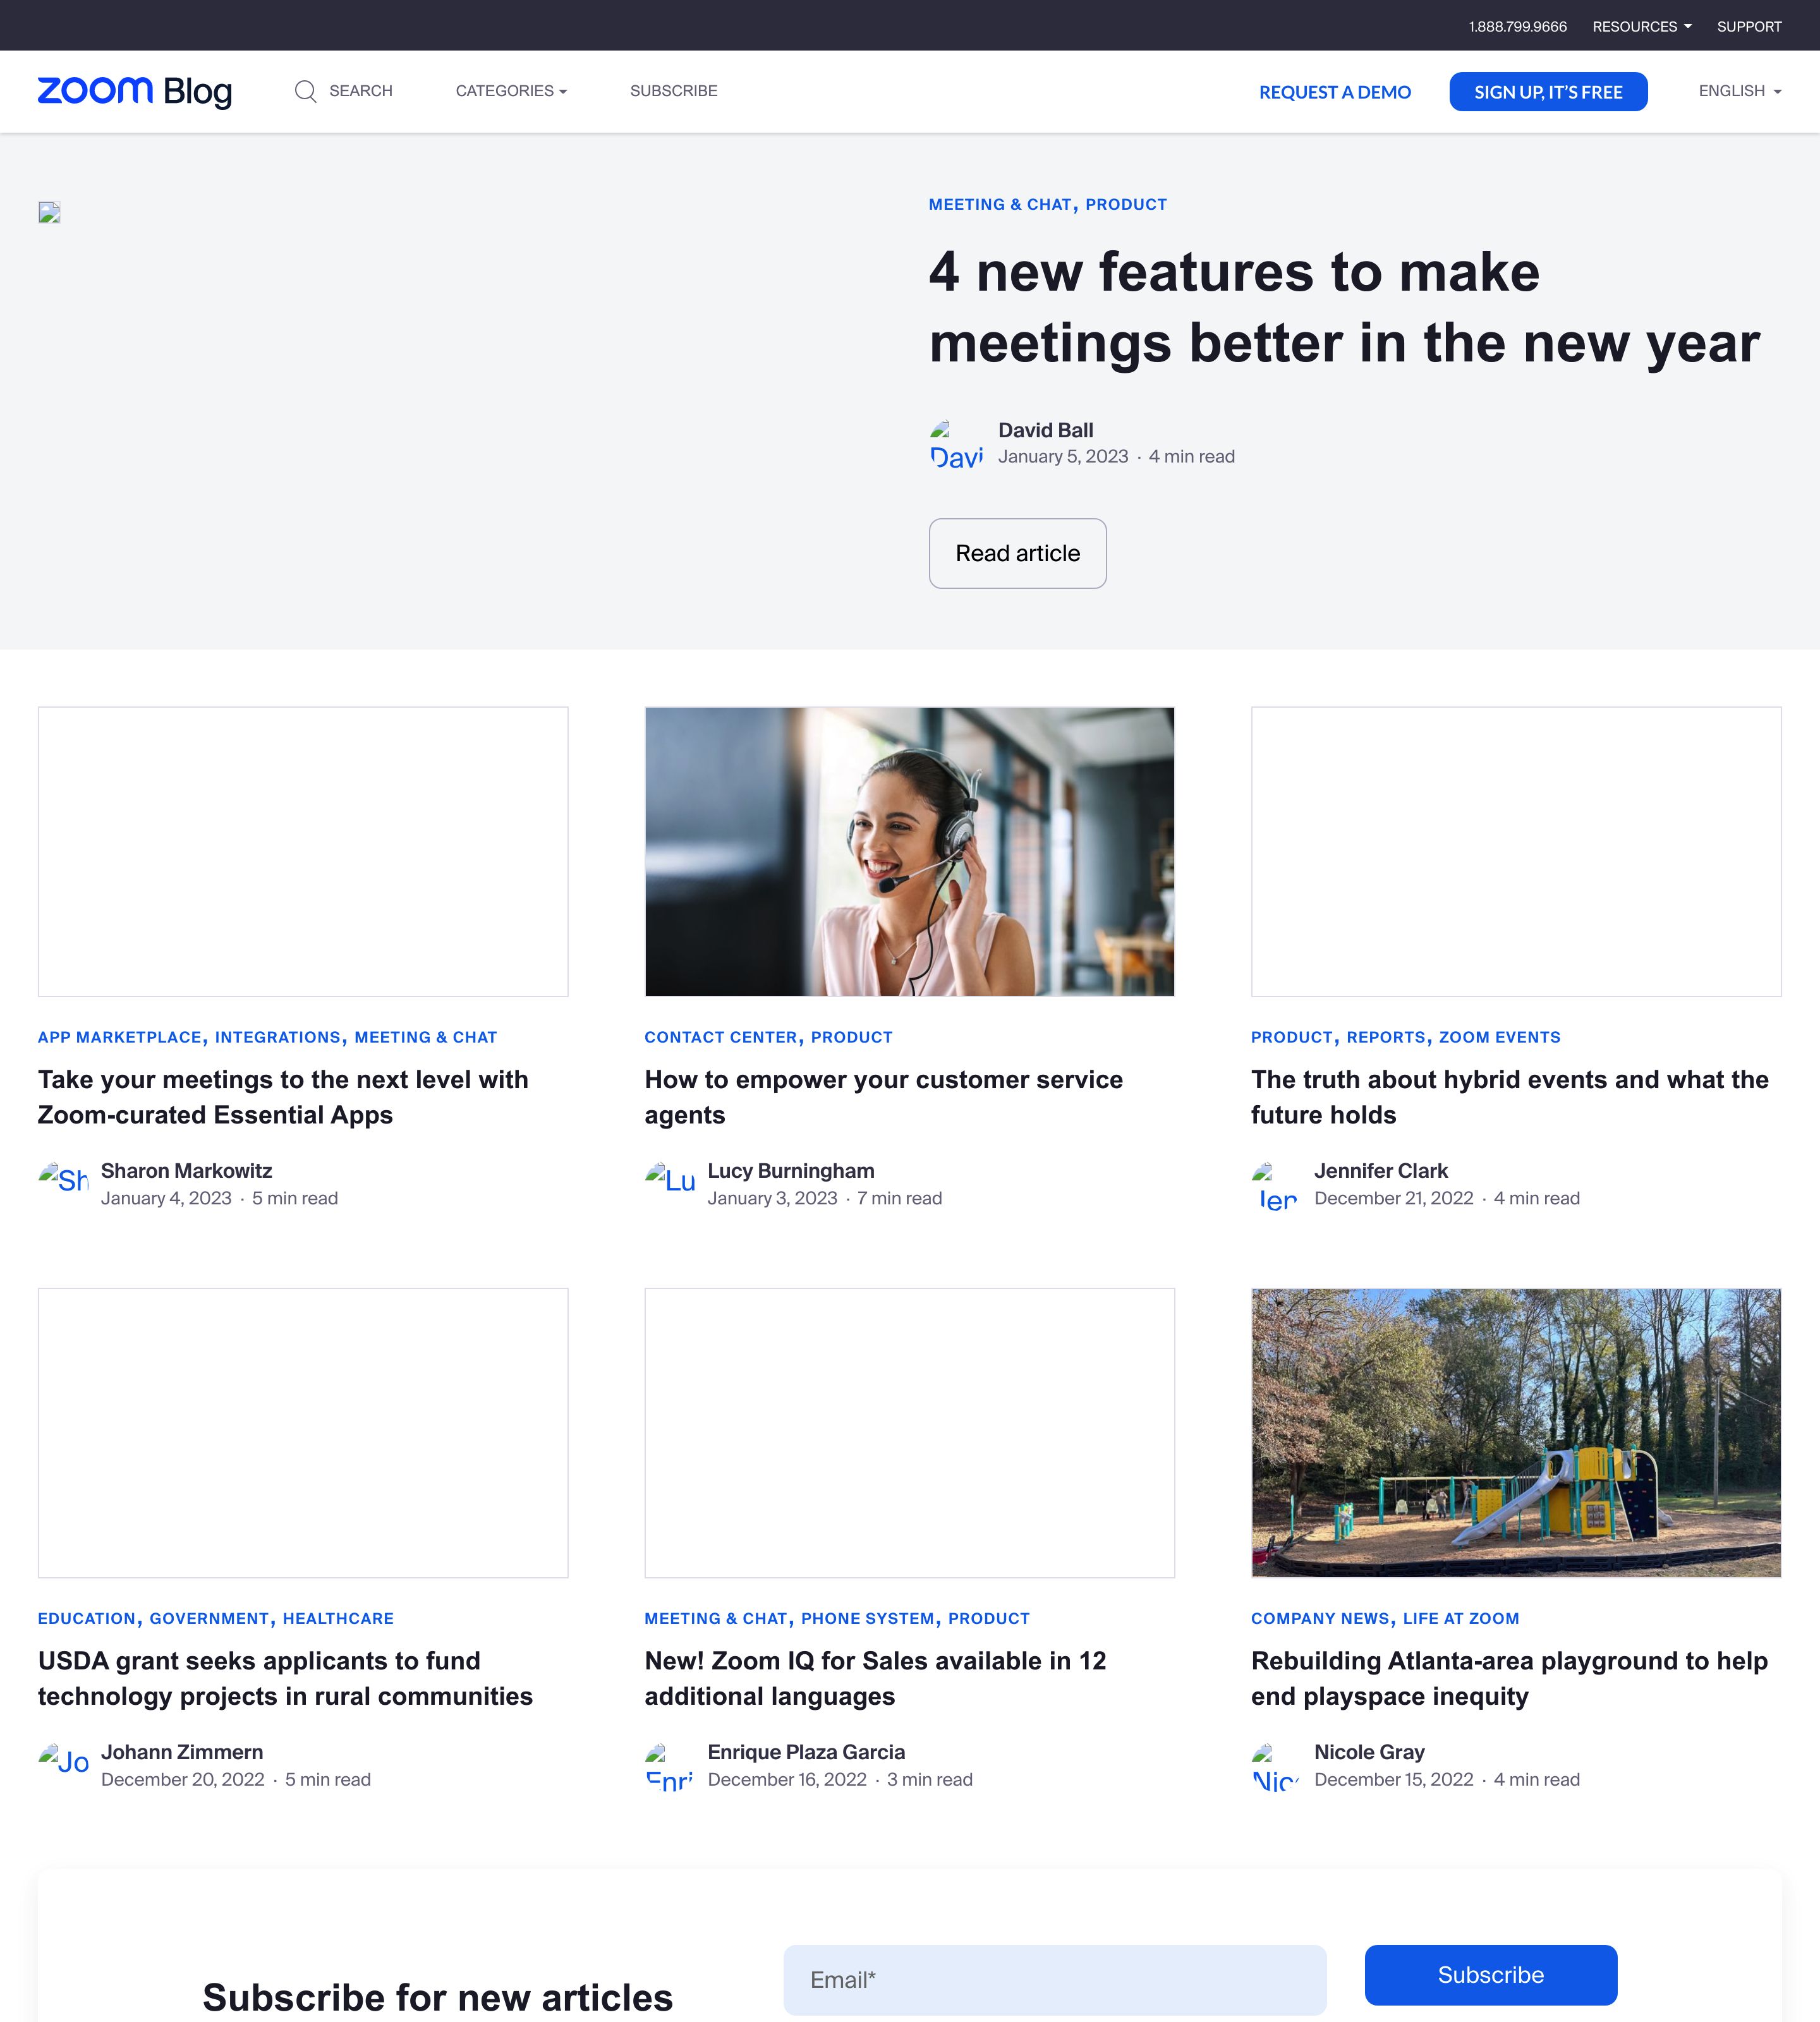This screenshot has width=1820, height=2022.
Task: Open thumbnail for USDA grant article
Action: (303, 1433)
